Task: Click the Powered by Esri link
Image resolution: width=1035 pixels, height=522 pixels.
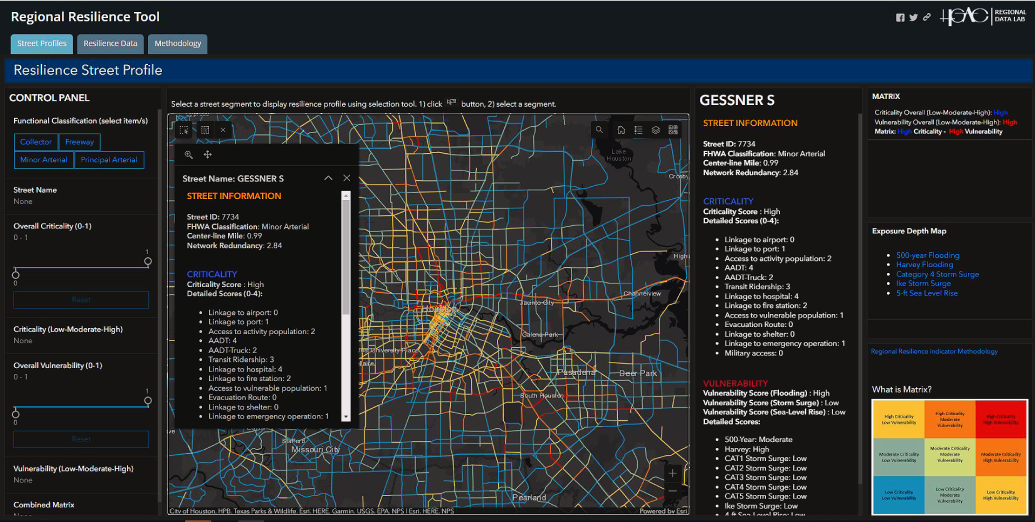Action: pyautogui.click(x=663, y=511)
